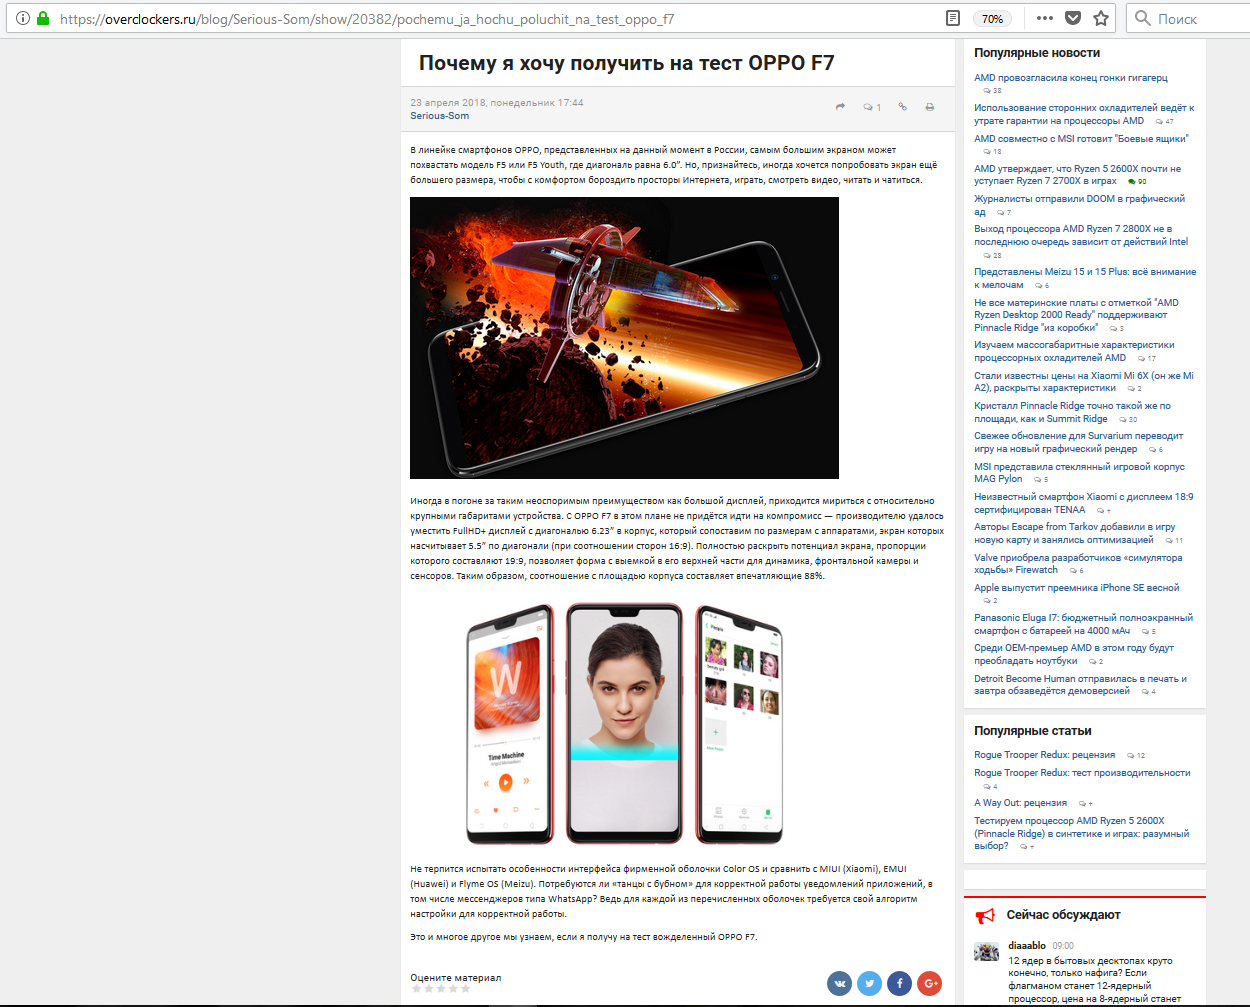Open the three red OPPO phones image

point(625,724)
